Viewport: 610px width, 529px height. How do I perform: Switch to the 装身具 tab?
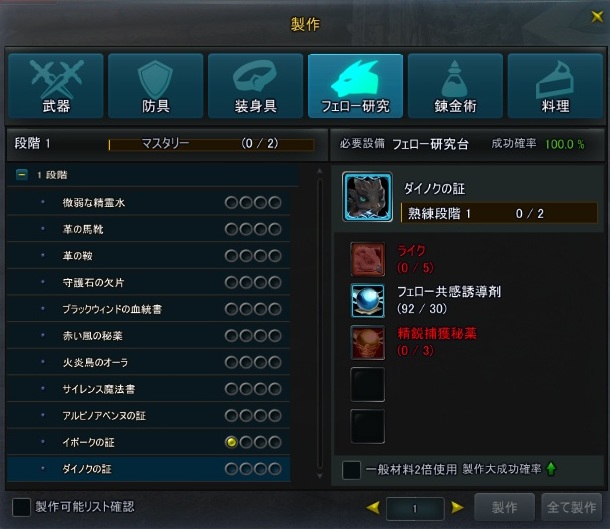tap(256, 86)
